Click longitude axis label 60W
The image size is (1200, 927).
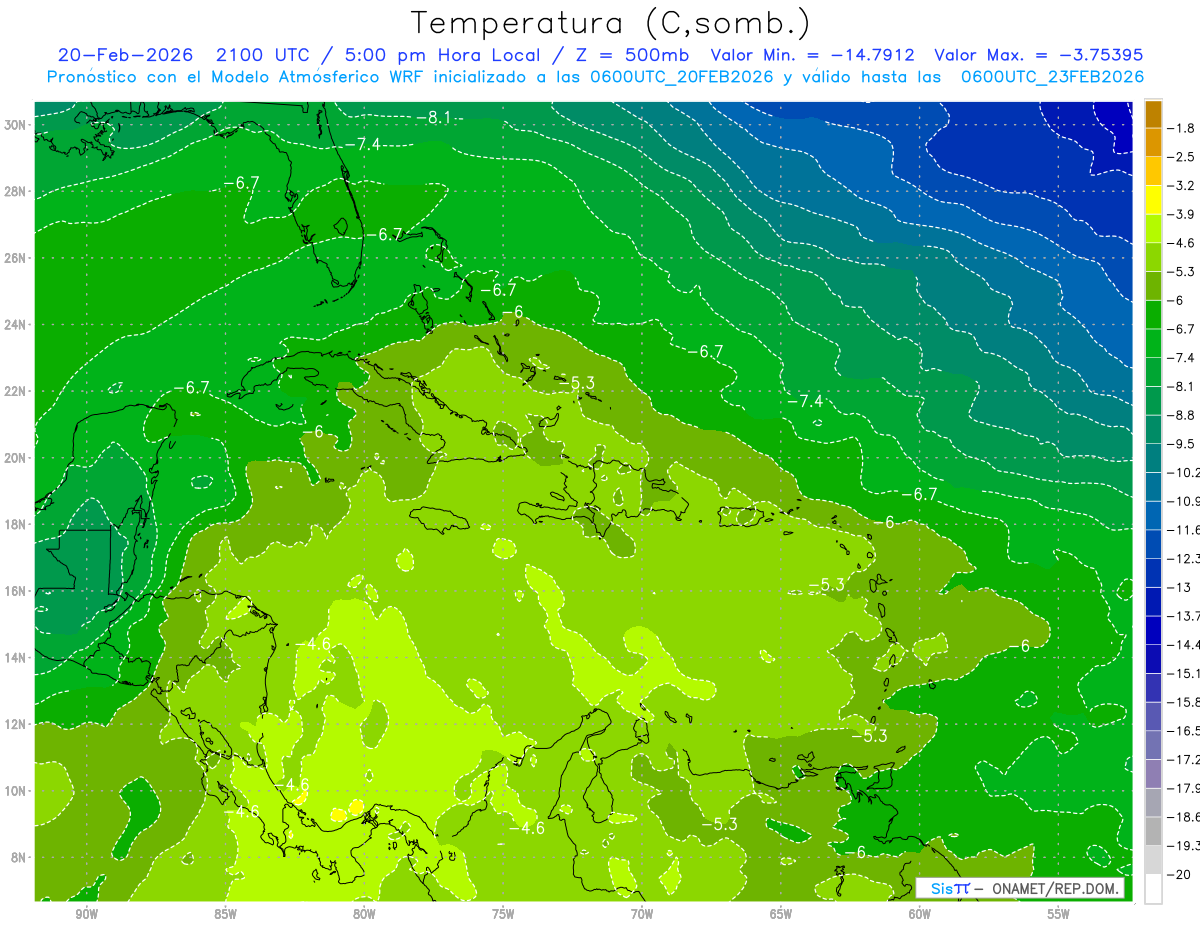920,915
